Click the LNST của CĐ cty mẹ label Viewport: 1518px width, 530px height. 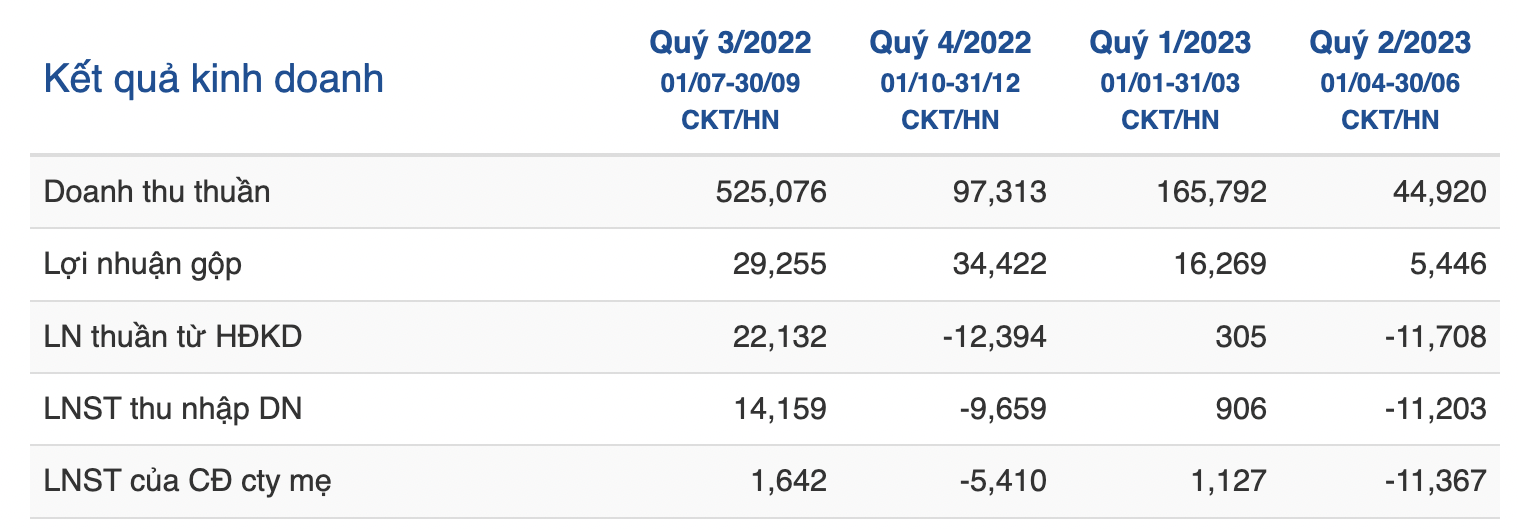pos(188,481)
